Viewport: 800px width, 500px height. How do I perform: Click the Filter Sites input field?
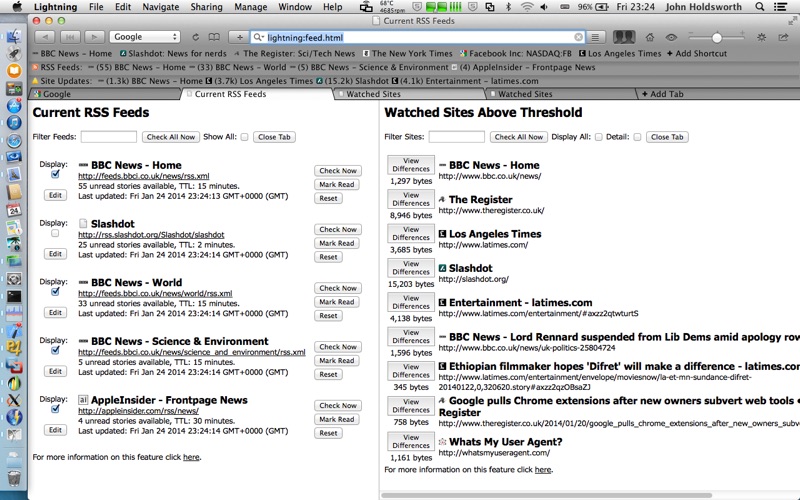tap(456, 137)
